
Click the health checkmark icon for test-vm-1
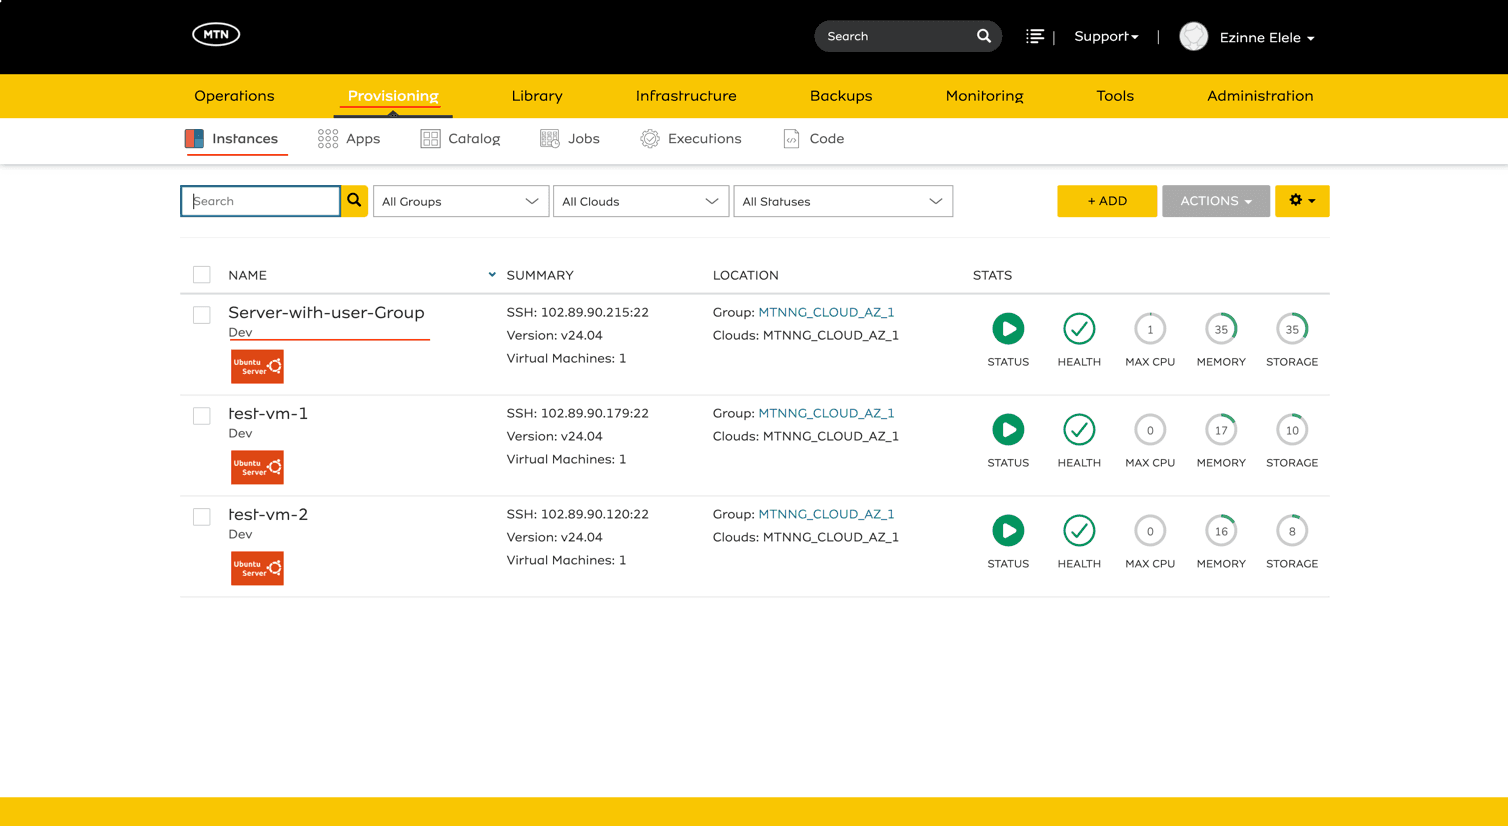pos(1079,430)
